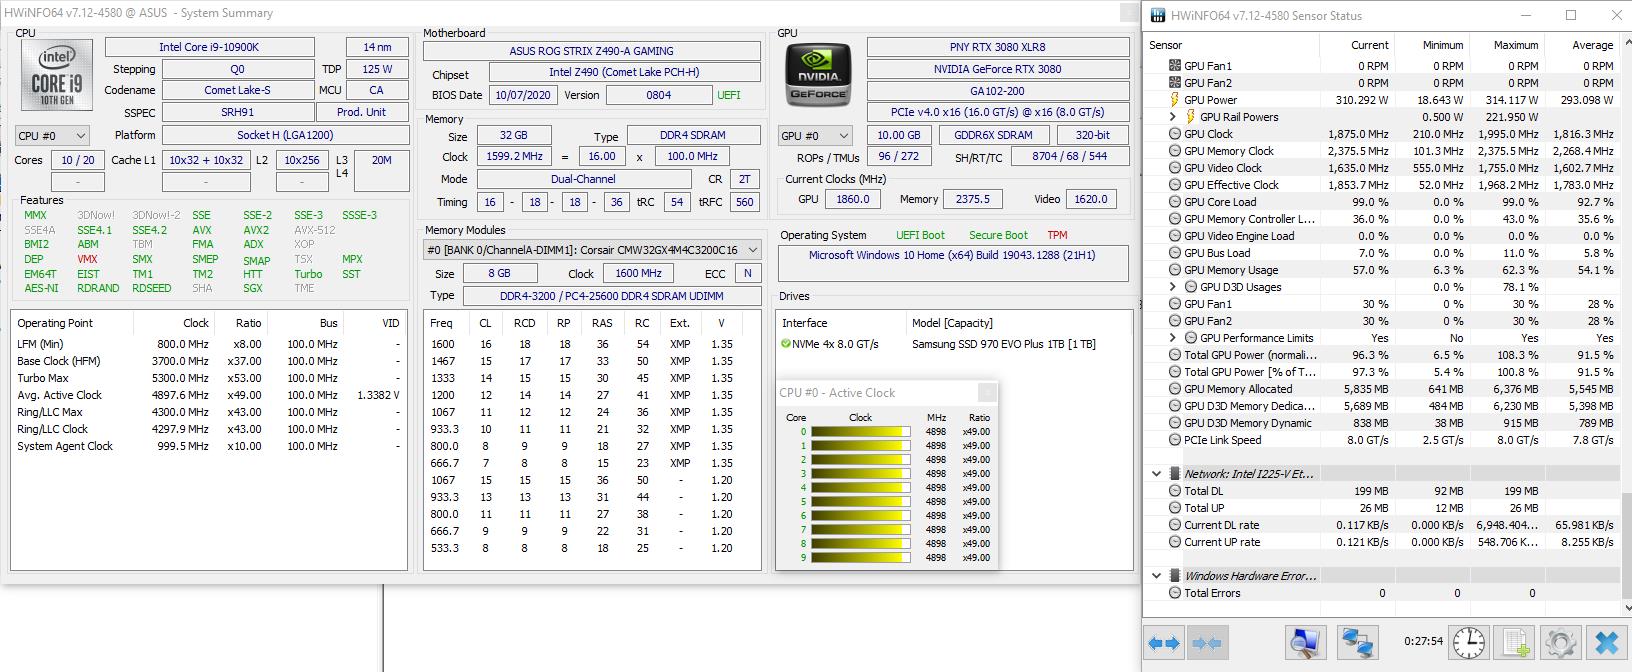Click the shrink-layout inward arrows button
Screen dimensions: 1632x672
coord(1207,643)
